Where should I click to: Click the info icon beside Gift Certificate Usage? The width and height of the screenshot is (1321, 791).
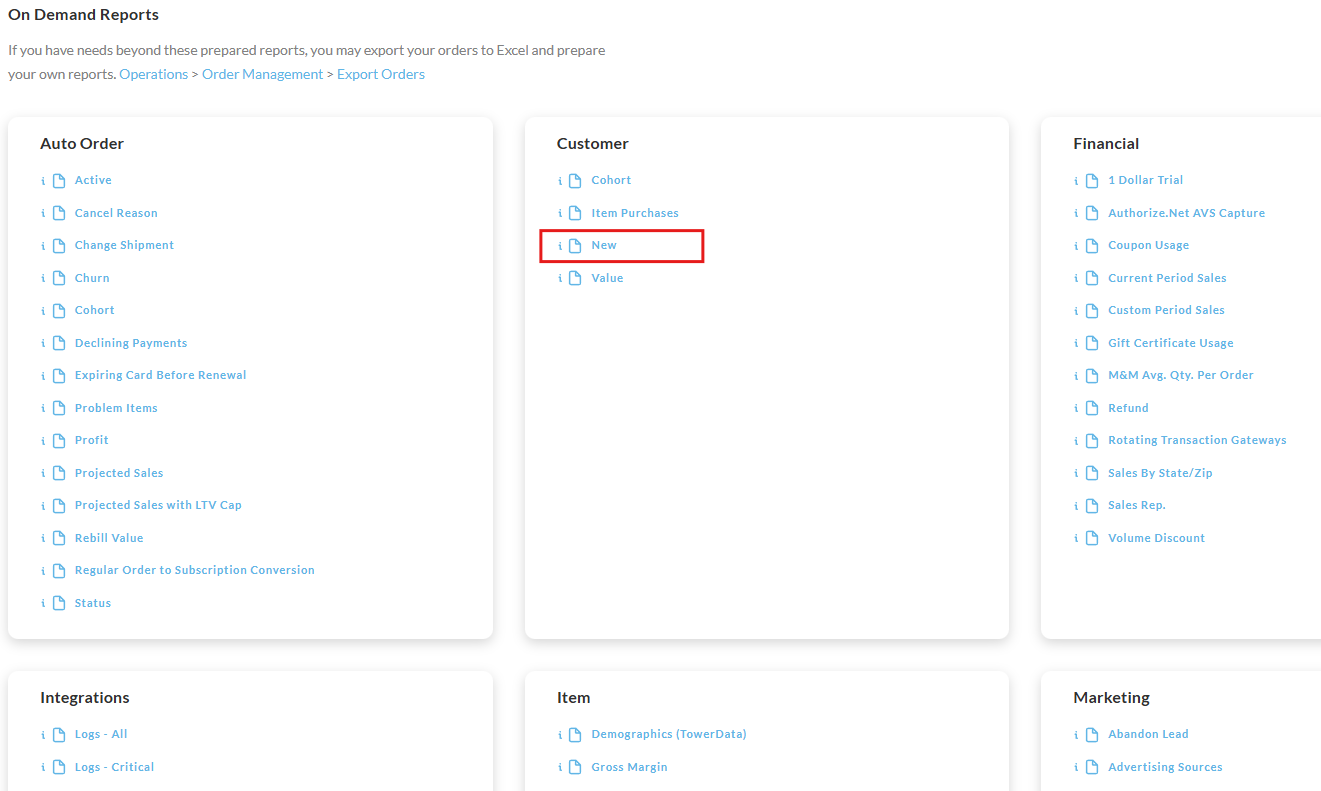(1077, 344)
